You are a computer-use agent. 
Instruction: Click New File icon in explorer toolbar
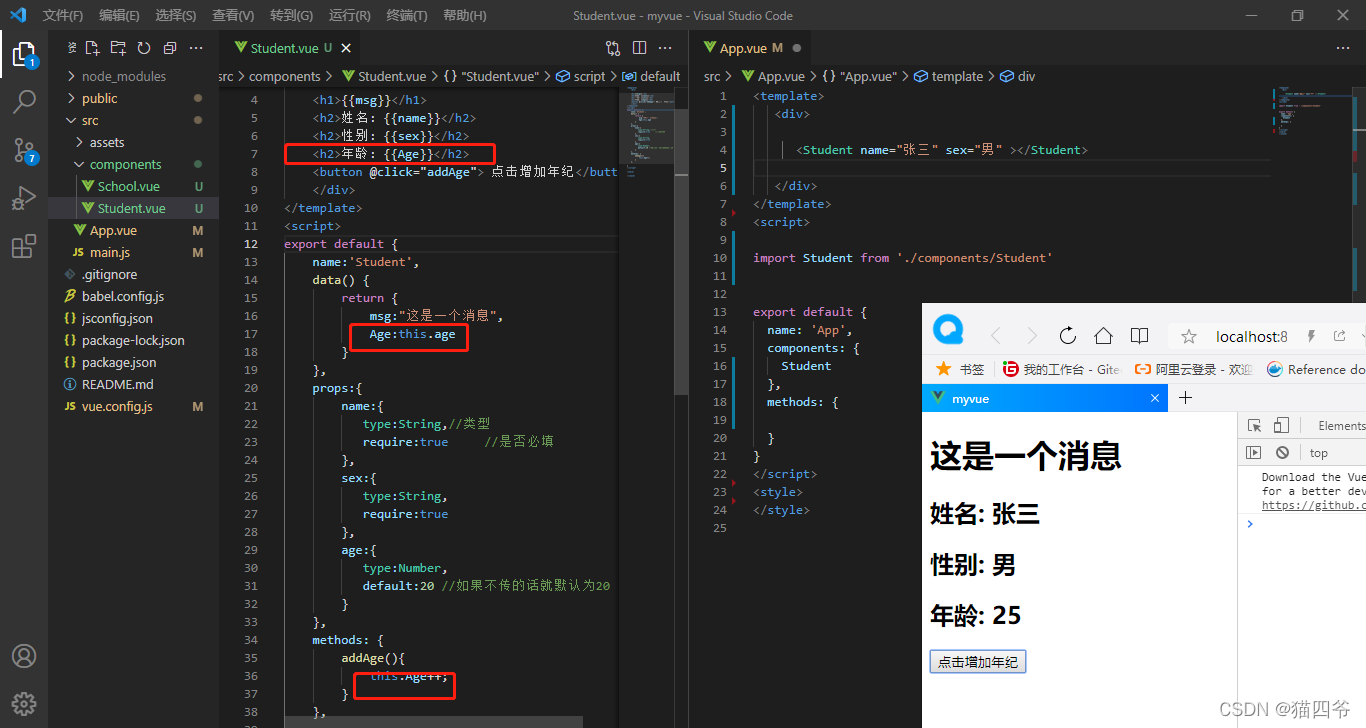(x=93, y=48)
